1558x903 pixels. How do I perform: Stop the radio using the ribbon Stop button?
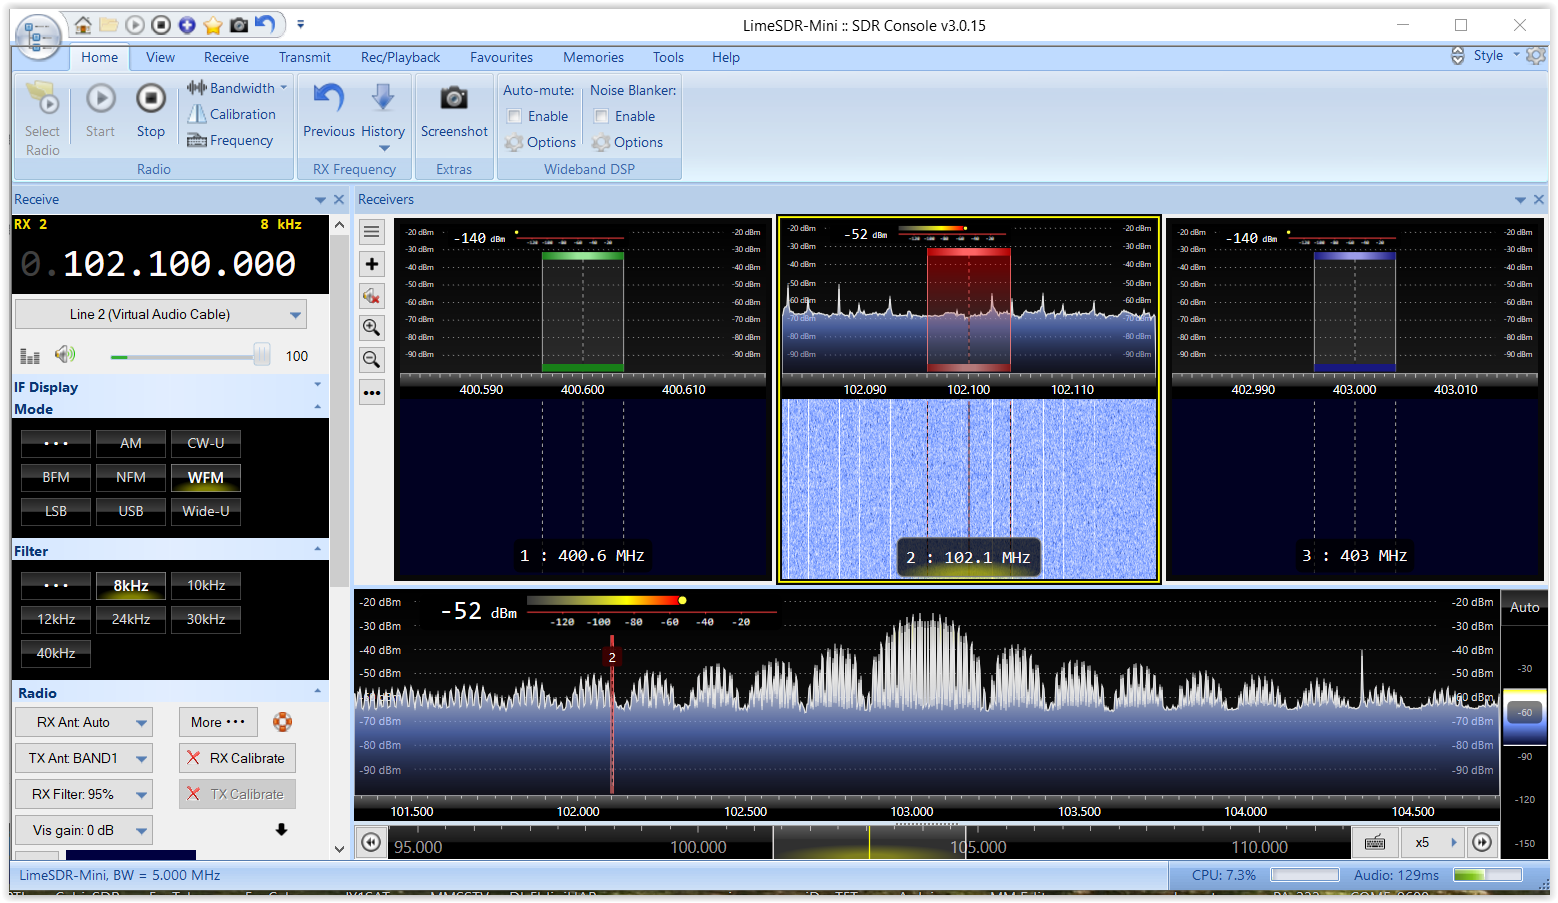[x=151, y=111]
